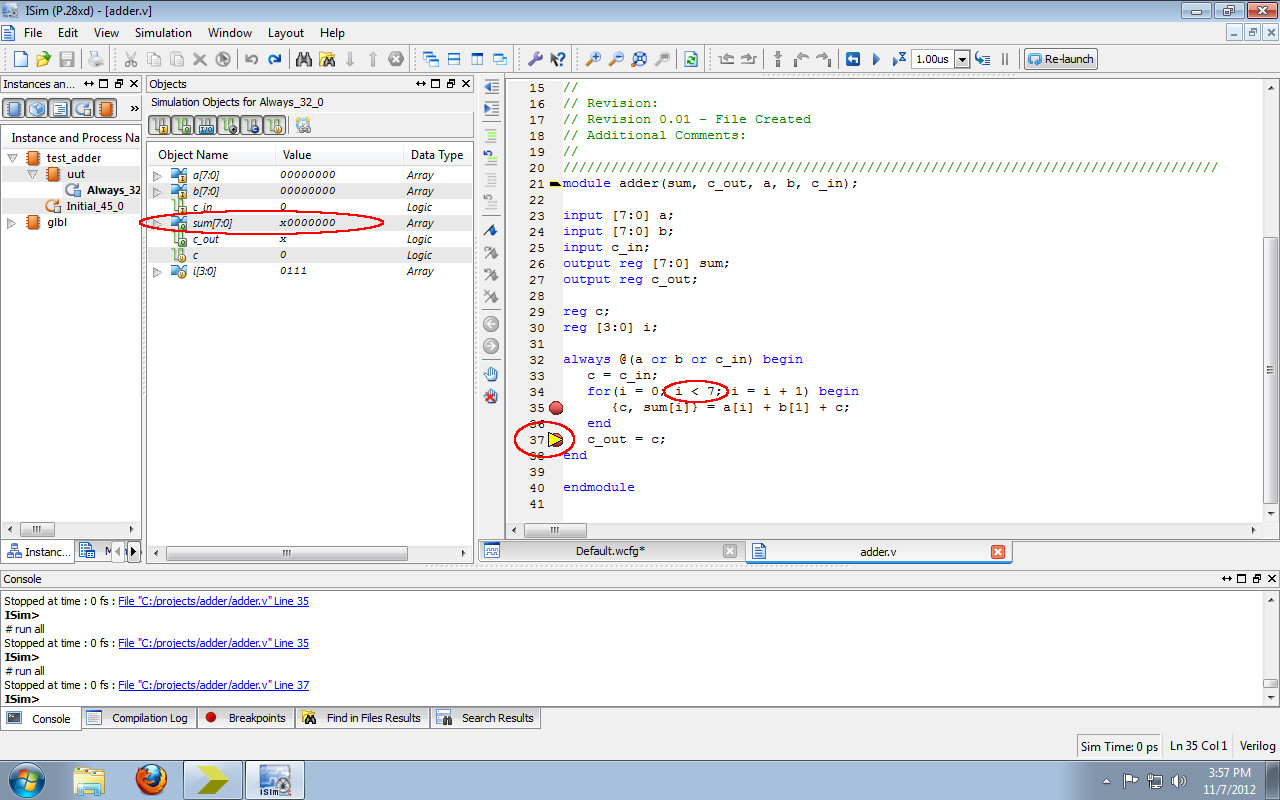Click the breakpoint marker on line 35
The height and width of the screenshot is (800, 1280).
(x=556, y=407)
